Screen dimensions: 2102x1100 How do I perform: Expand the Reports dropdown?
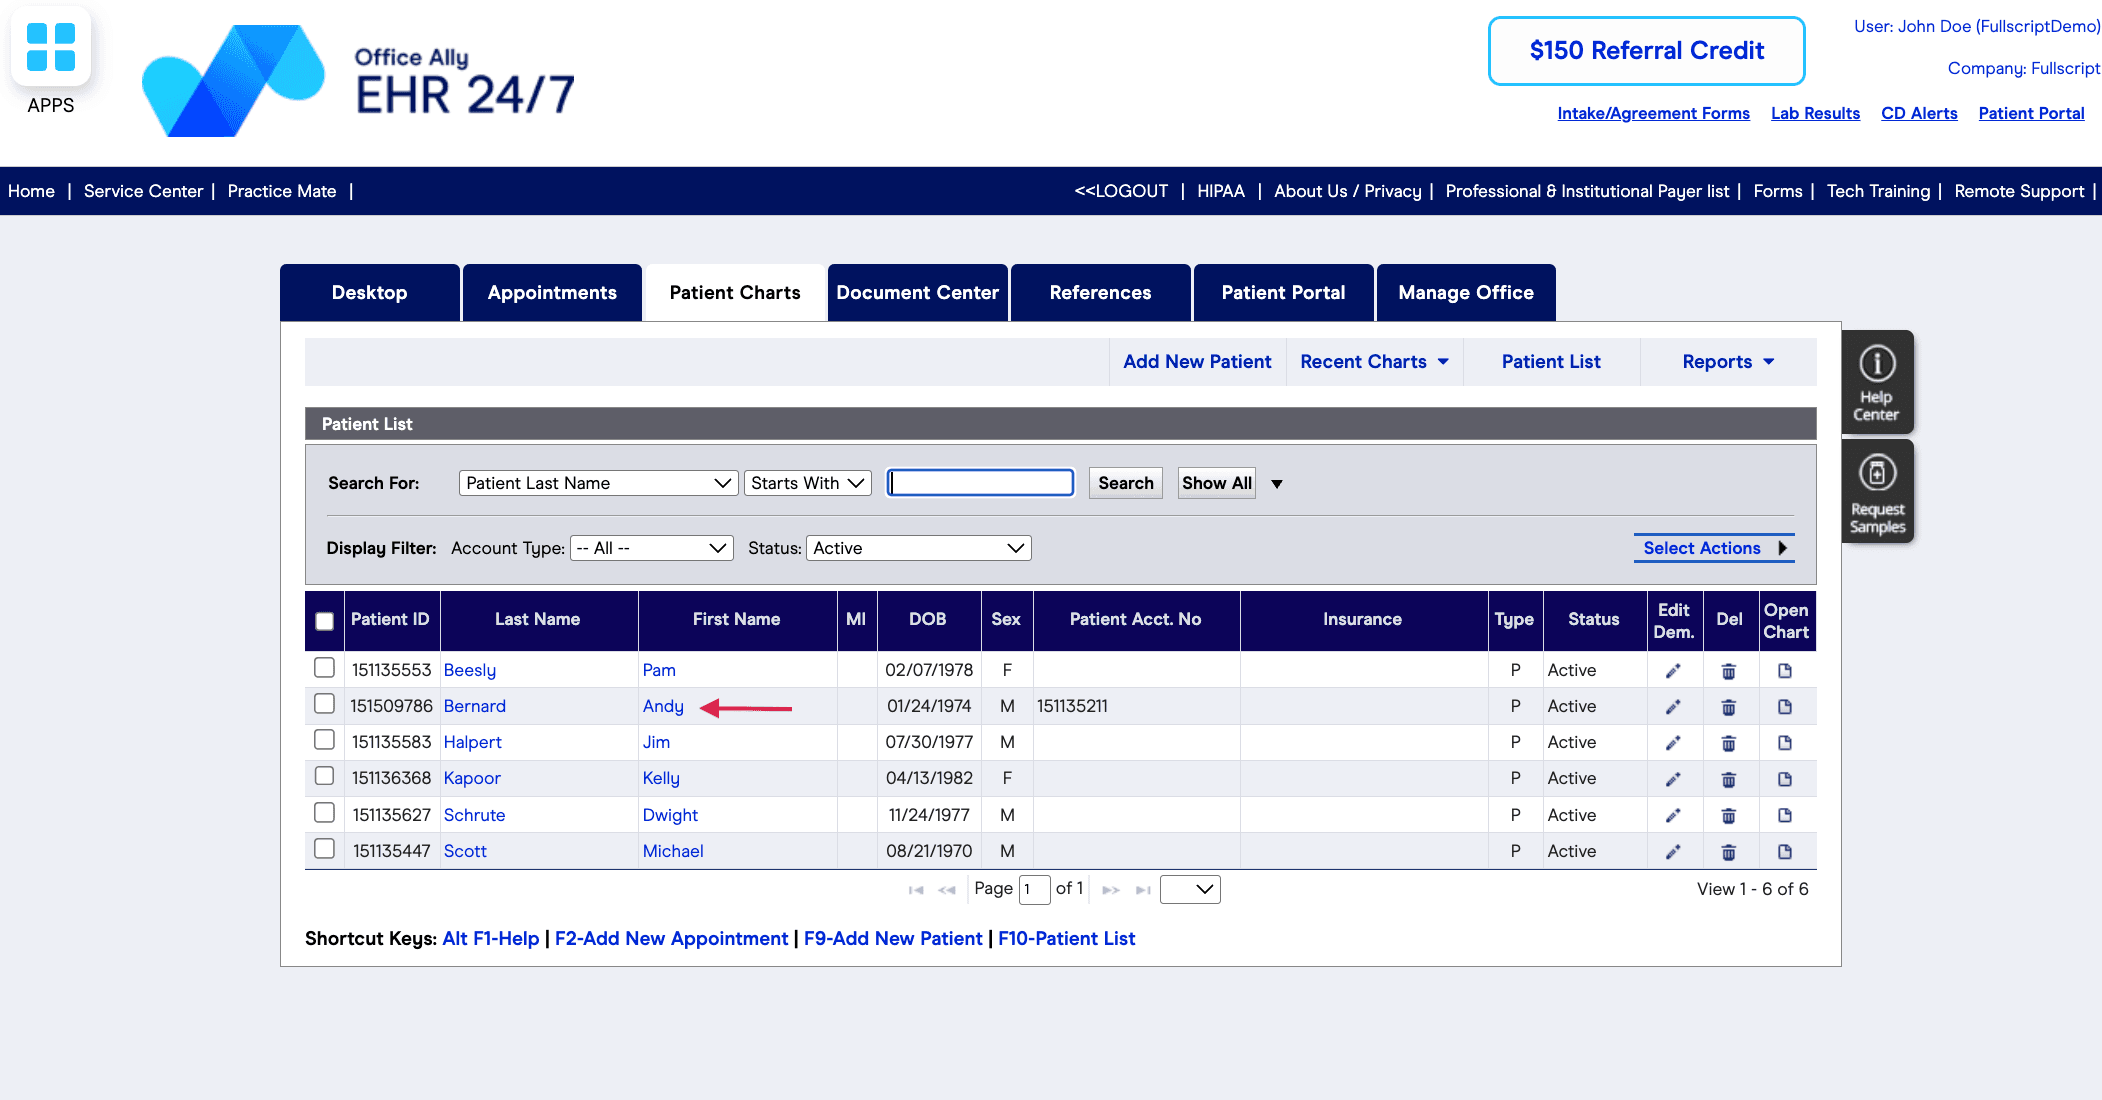coord(1728,362)
